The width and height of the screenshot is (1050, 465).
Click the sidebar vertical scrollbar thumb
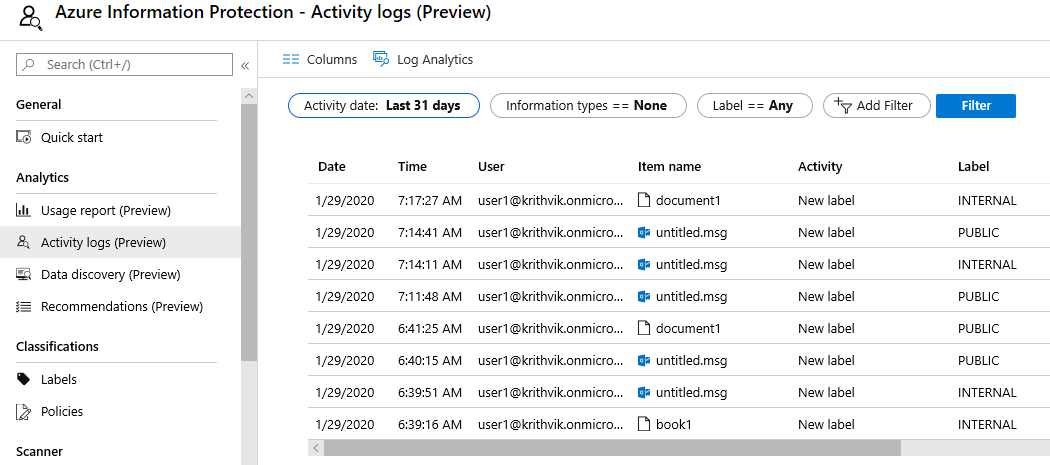(248, 232)
